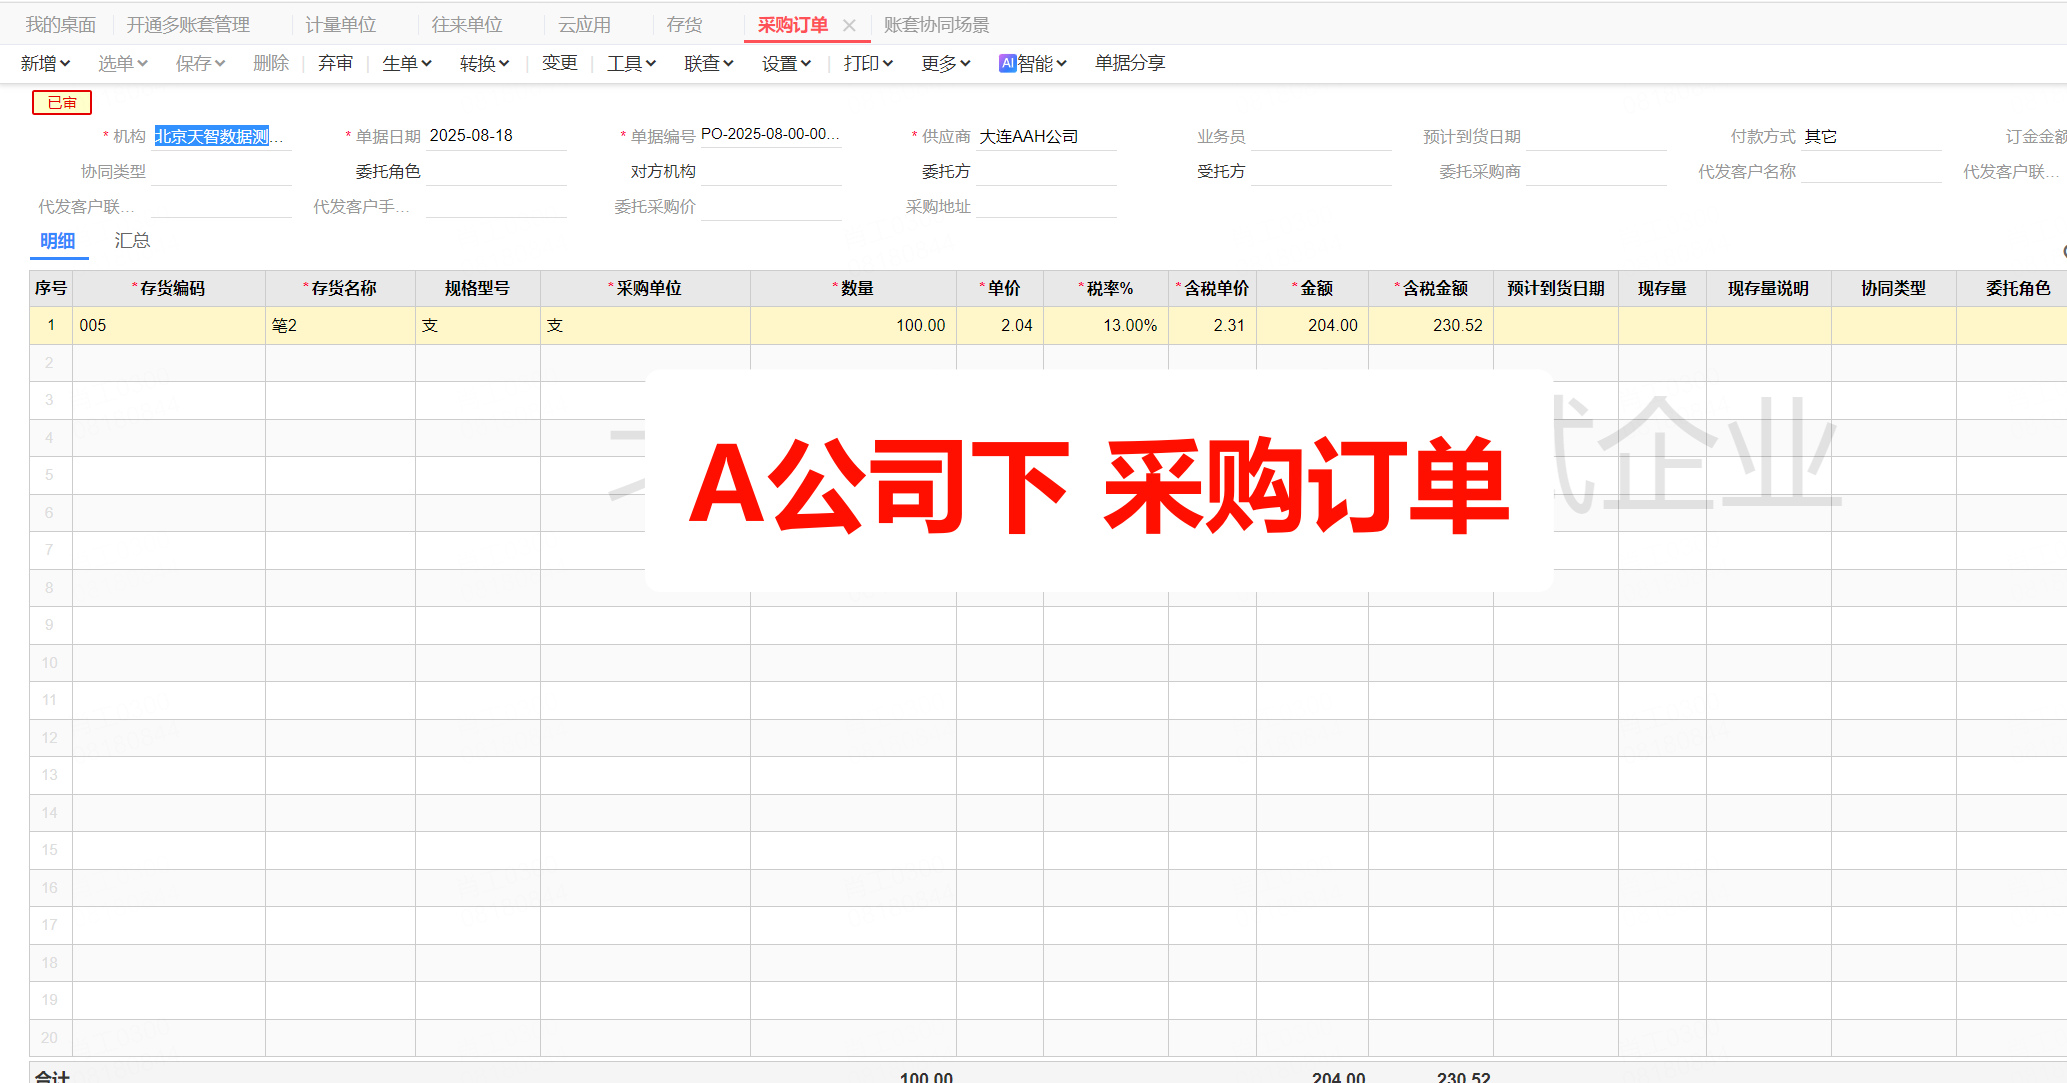Switch to 往来单位 tab
2067x1083 pixels.
pos(467,25)
